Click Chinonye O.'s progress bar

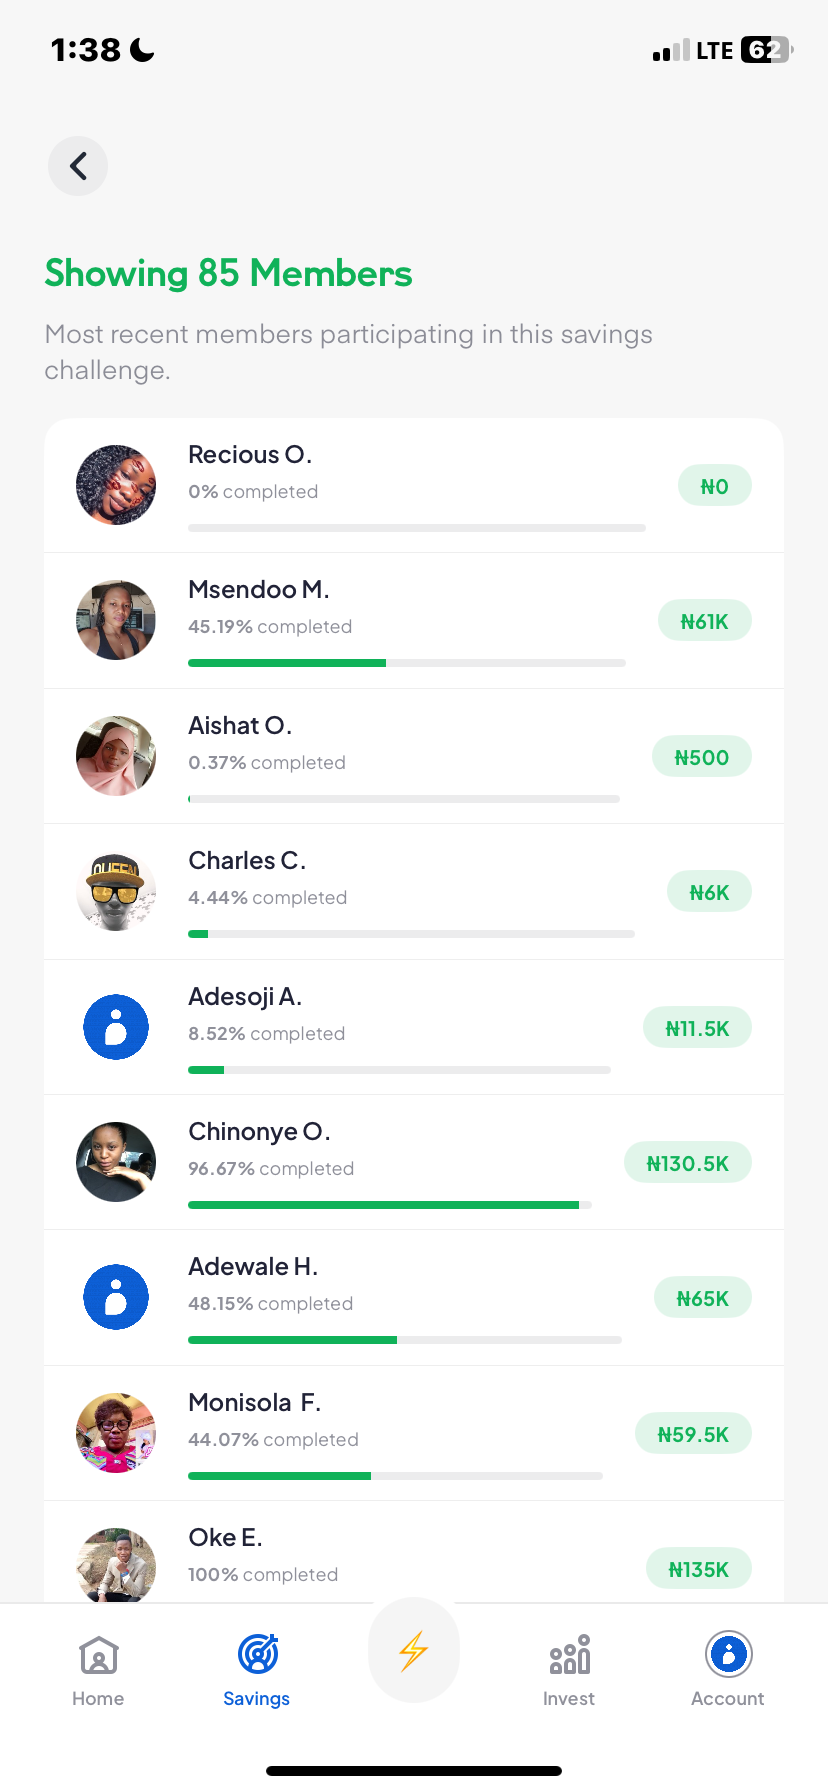pyautogui.click(x=390, y=1205)
